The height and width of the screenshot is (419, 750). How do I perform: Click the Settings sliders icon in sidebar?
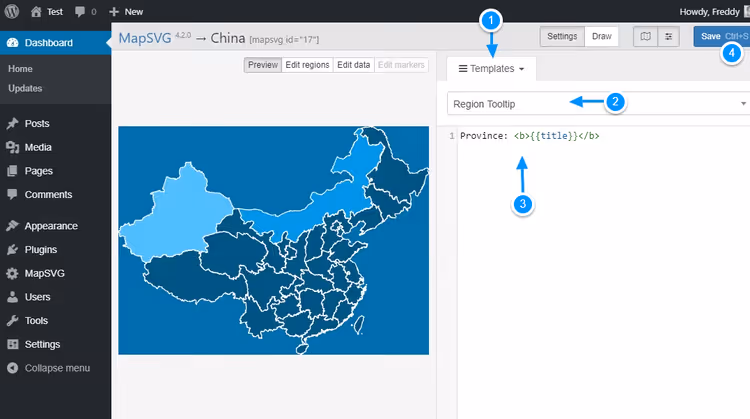(12, 344)
